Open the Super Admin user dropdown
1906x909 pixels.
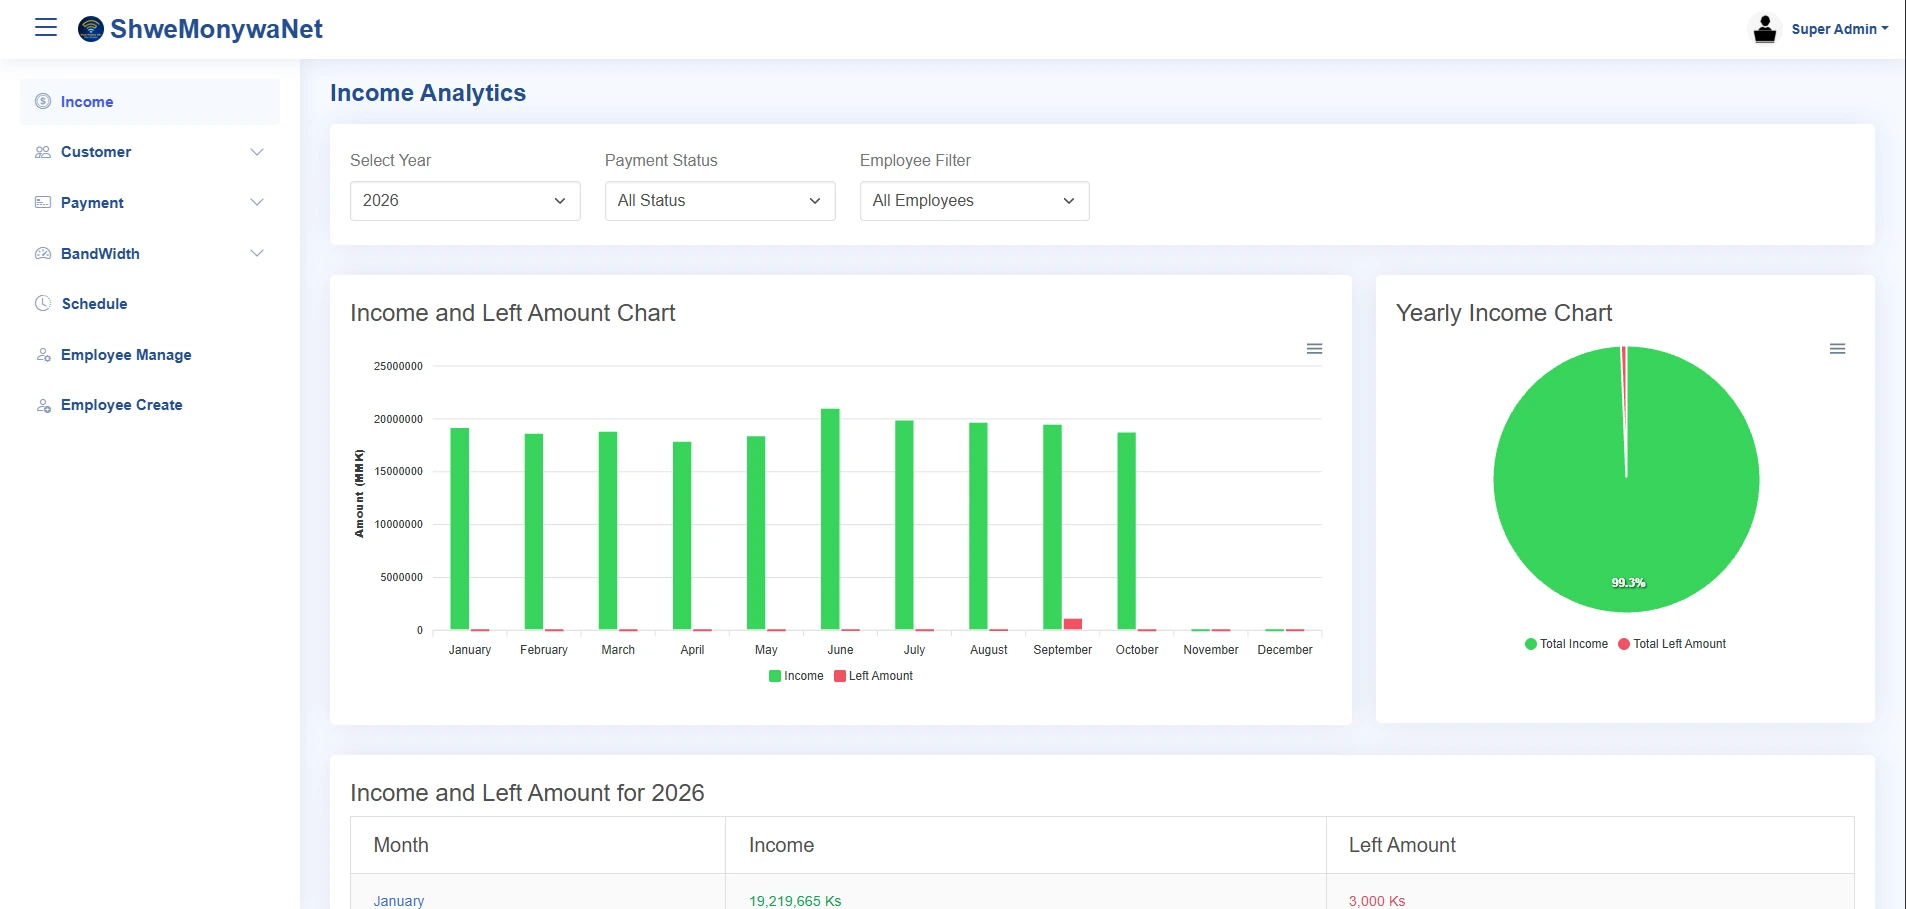[1839, 29]
